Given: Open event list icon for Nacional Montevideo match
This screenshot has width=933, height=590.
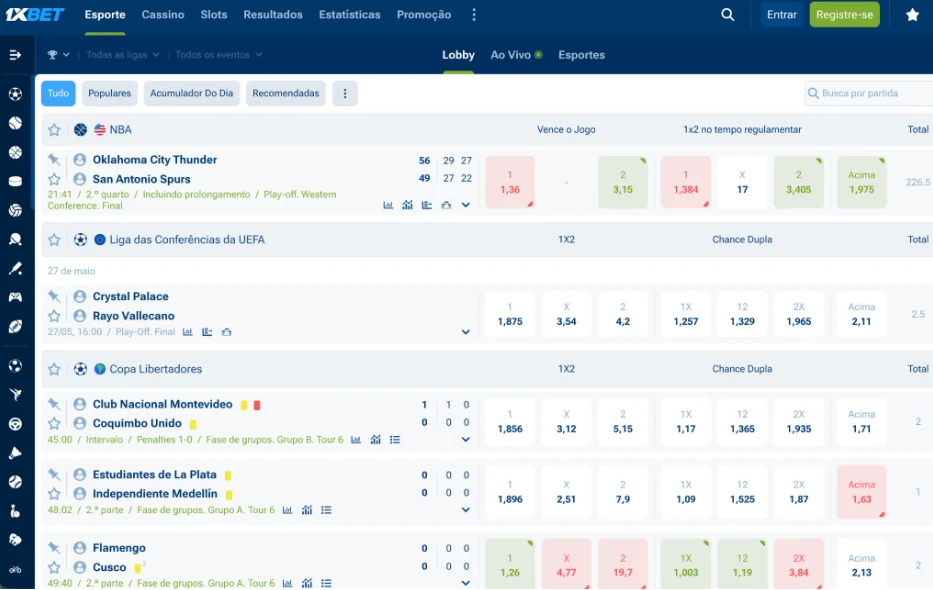Looking at the screenshot, I should [x=395, y=440].
